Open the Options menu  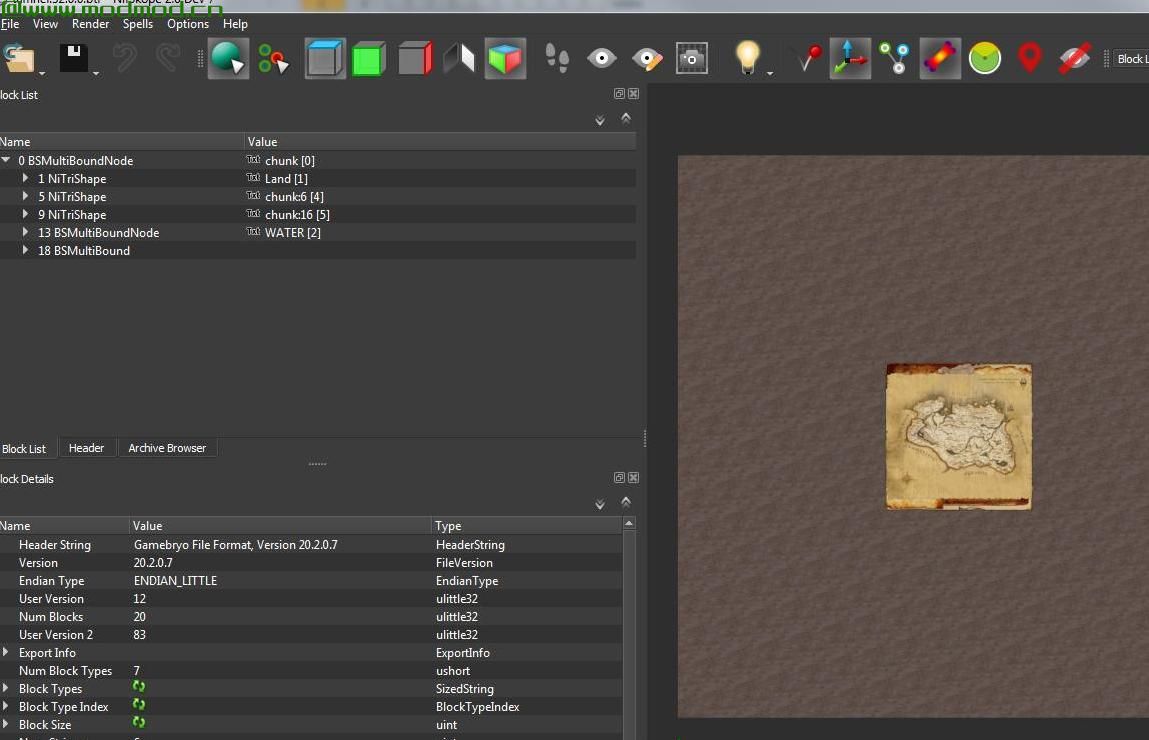tap(188, 23)
